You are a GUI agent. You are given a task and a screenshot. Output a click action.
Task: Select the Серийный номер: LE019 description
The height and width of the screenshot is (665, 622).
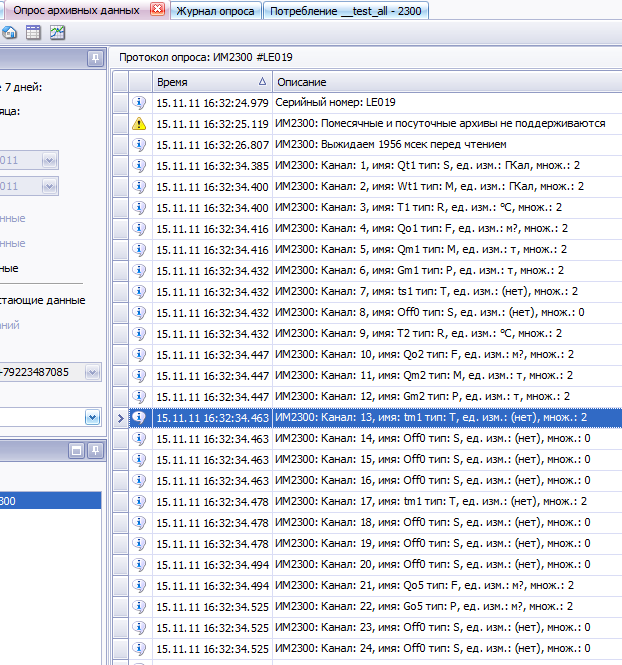tap(335, 102)
